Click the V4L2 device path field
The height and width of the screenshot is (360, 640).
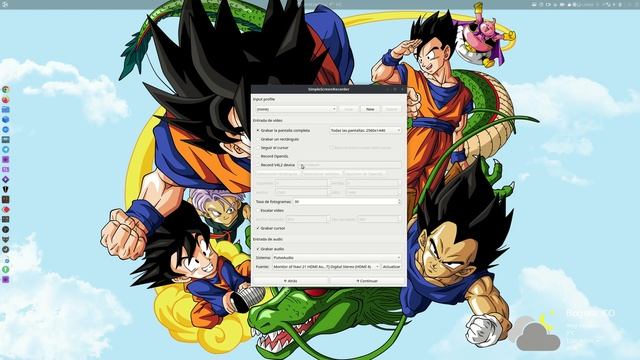coord(349,165)
